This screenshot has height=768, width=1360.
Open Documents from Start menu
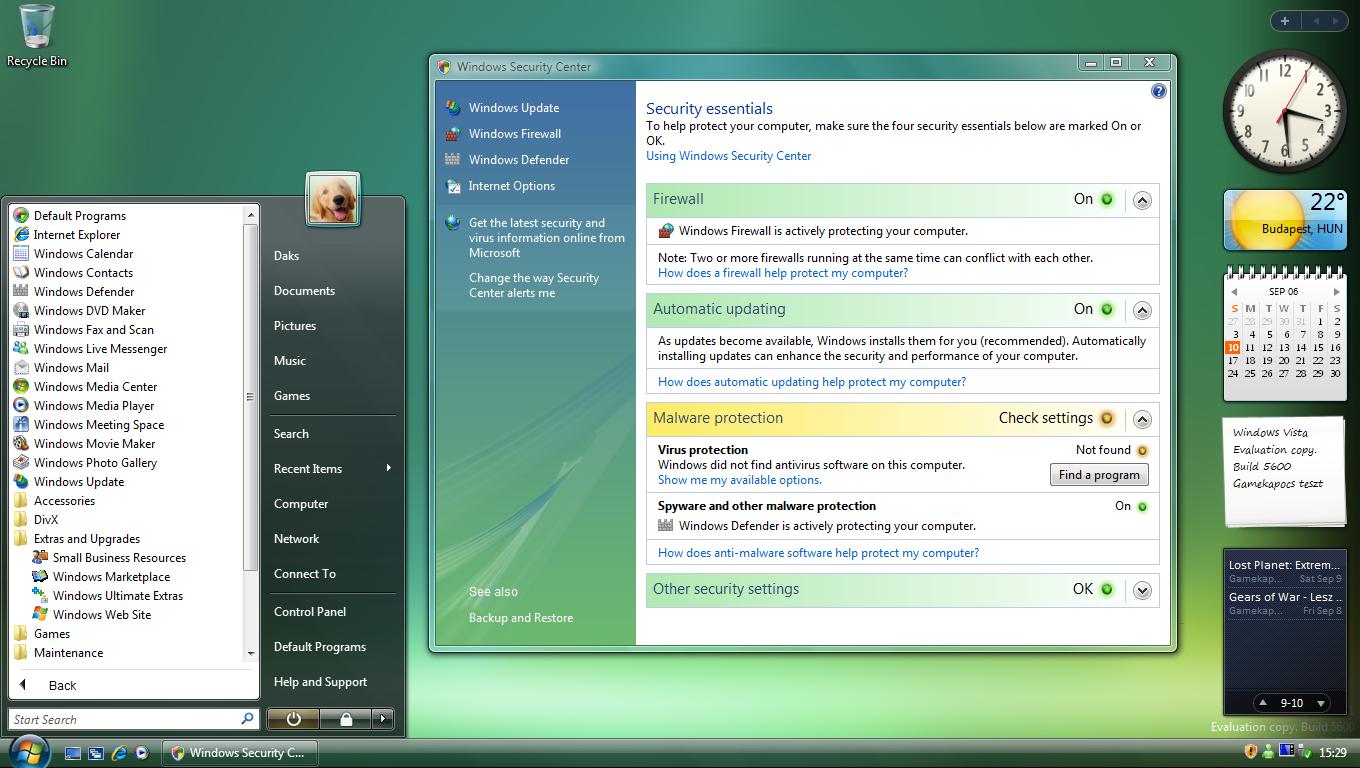coord(304,290)
